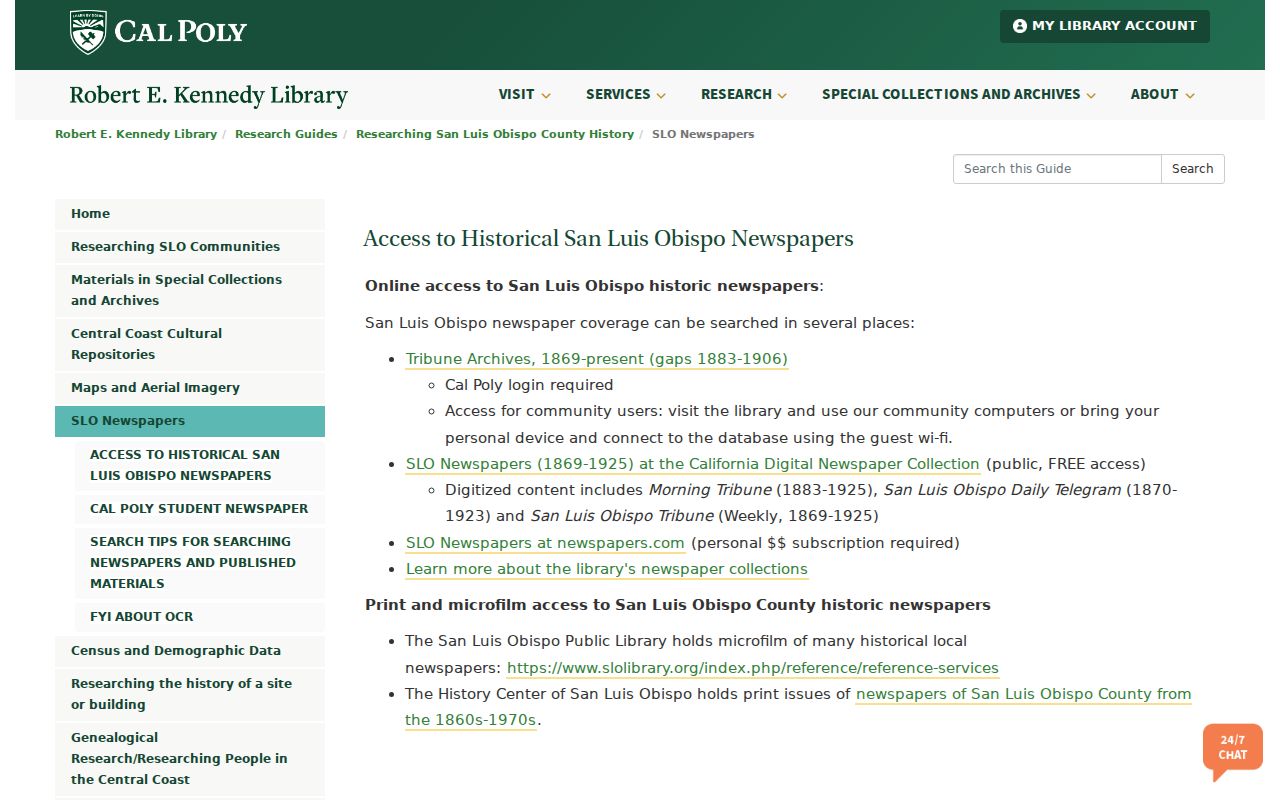The image size is (1280, 800).
Task: Open Census and Demographic Data page
Action: [x=190, y=651]
